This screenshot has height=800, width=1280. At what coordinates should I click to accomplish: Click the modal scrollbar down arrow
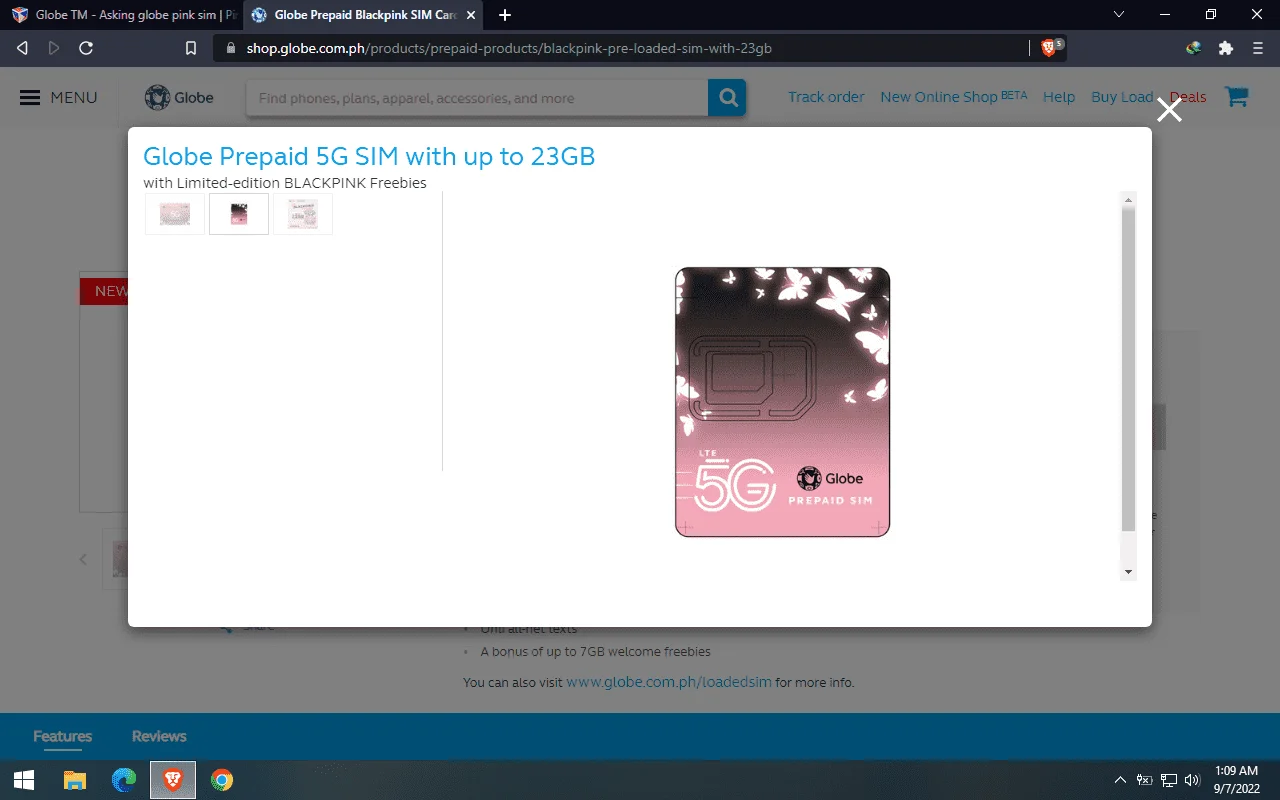coord(1128,572)
